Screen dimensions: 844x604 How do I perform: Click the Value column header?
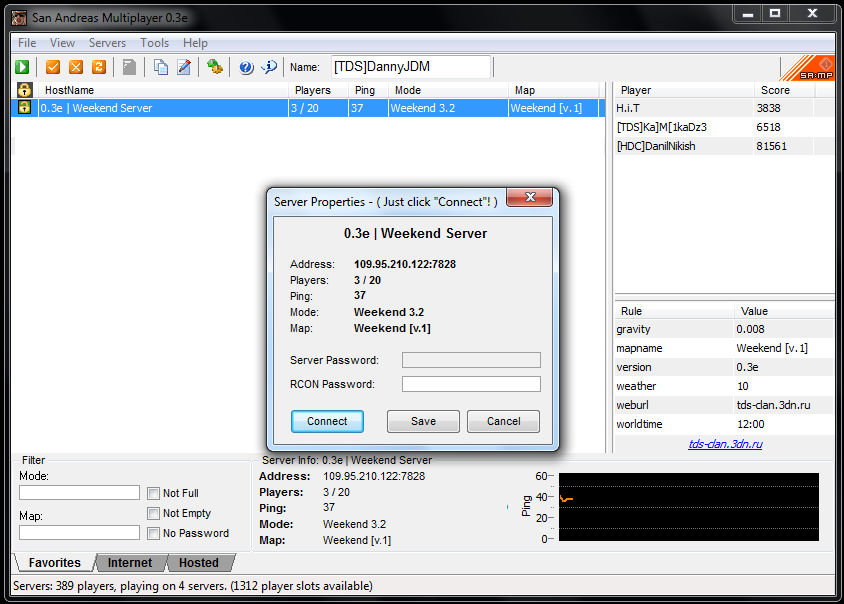(784, 311)
